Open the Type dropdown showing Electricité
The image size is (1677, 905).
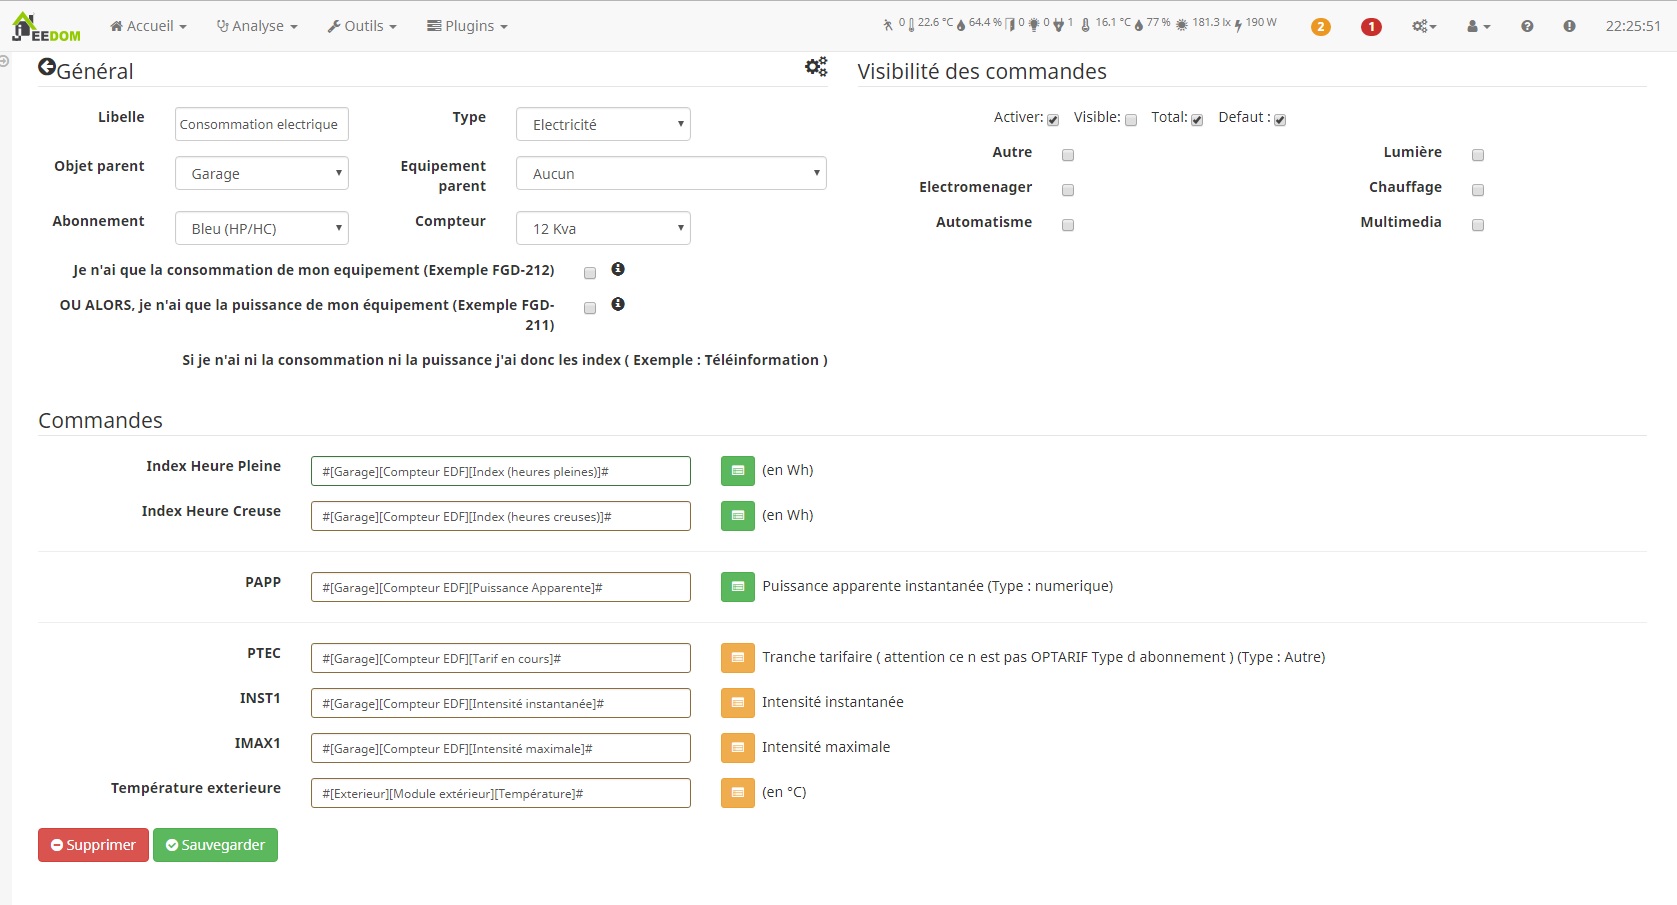click(603, 124)
